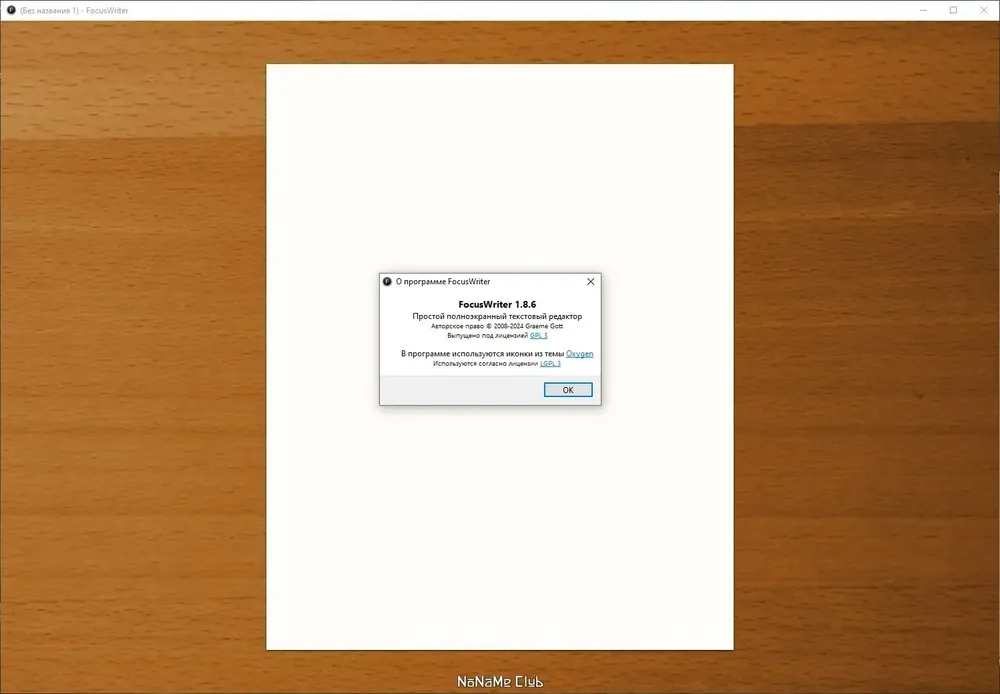Click the NoNaMe Club watermark text
This screenshot has height=694, width=1000.
click(x=499, y=682)
